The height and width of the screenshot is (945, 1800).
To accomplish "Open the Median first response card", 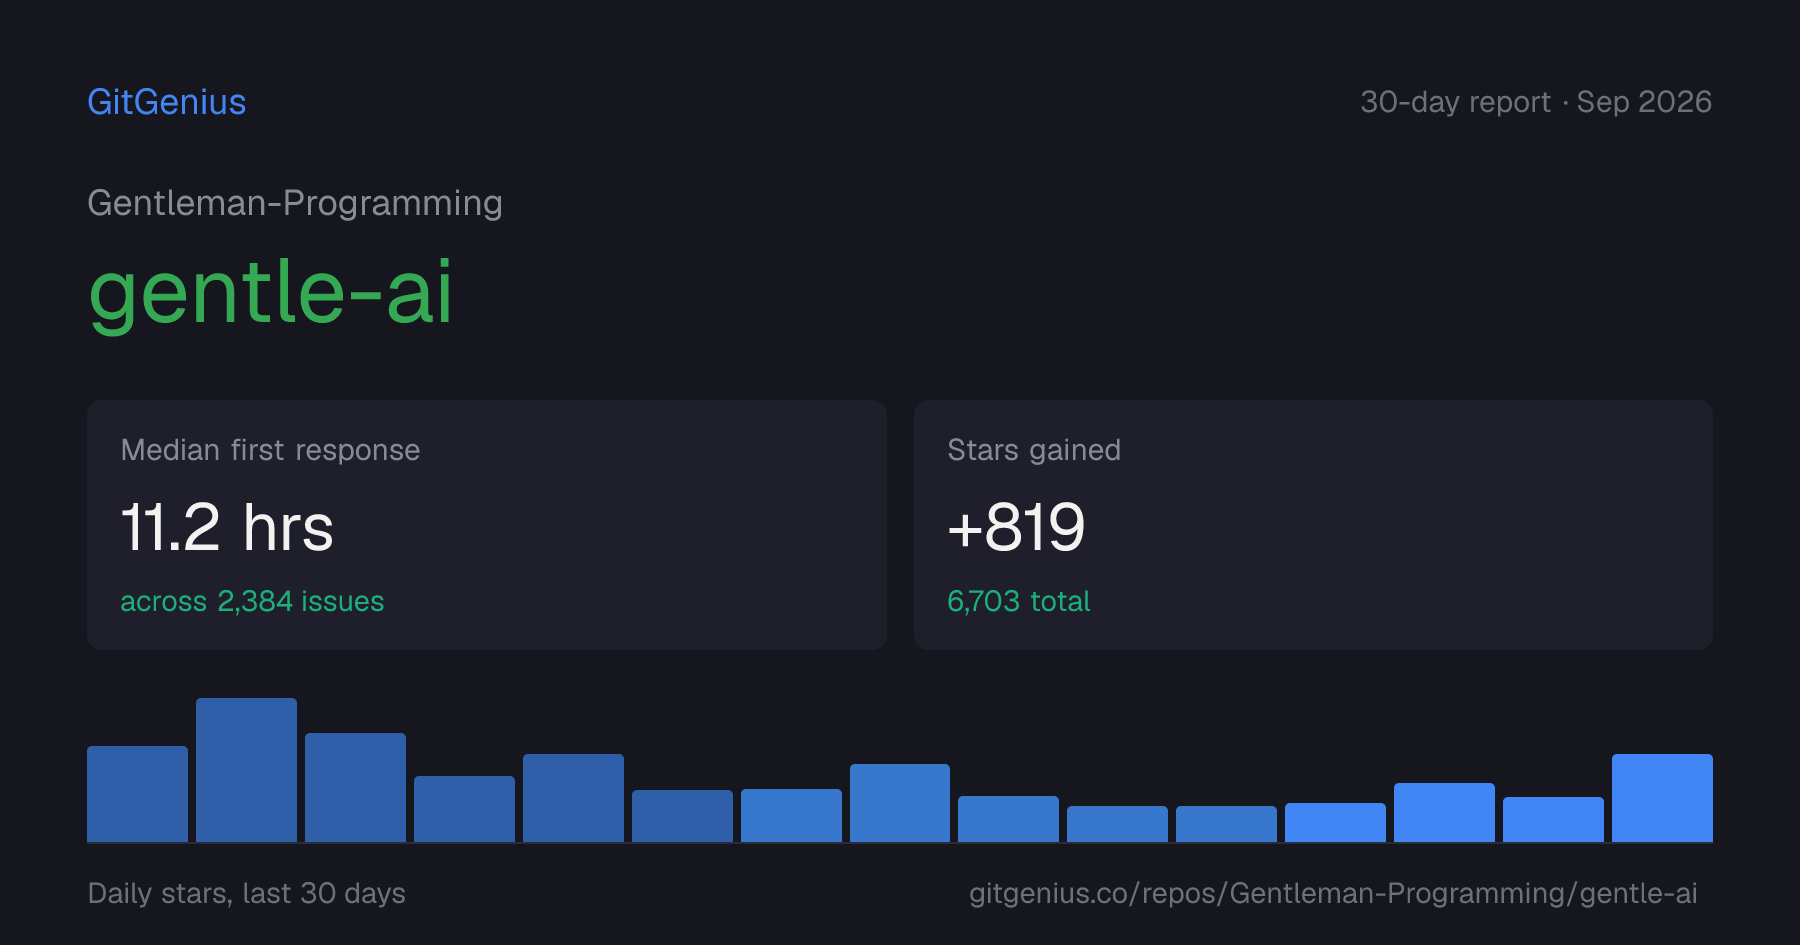I will tap(487, 525).
